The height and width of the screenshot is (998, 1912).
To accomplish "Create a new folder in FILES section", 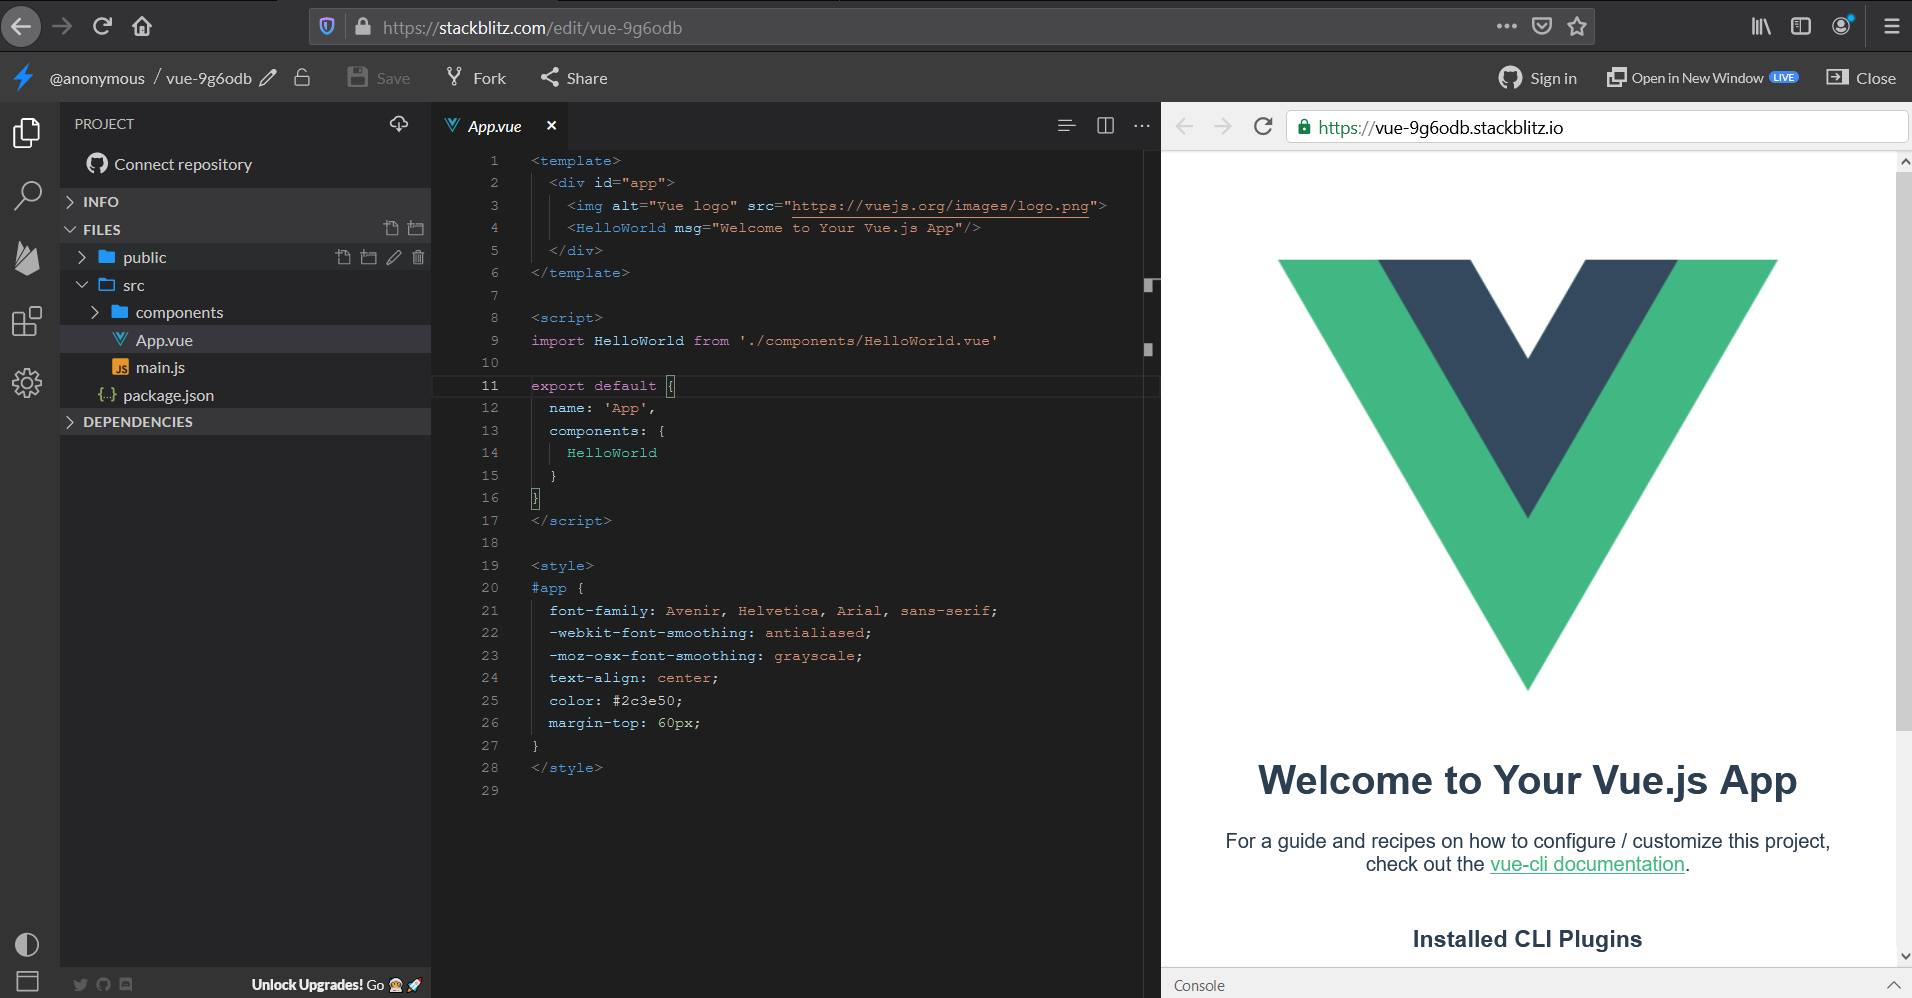I will tap(416, 229).
